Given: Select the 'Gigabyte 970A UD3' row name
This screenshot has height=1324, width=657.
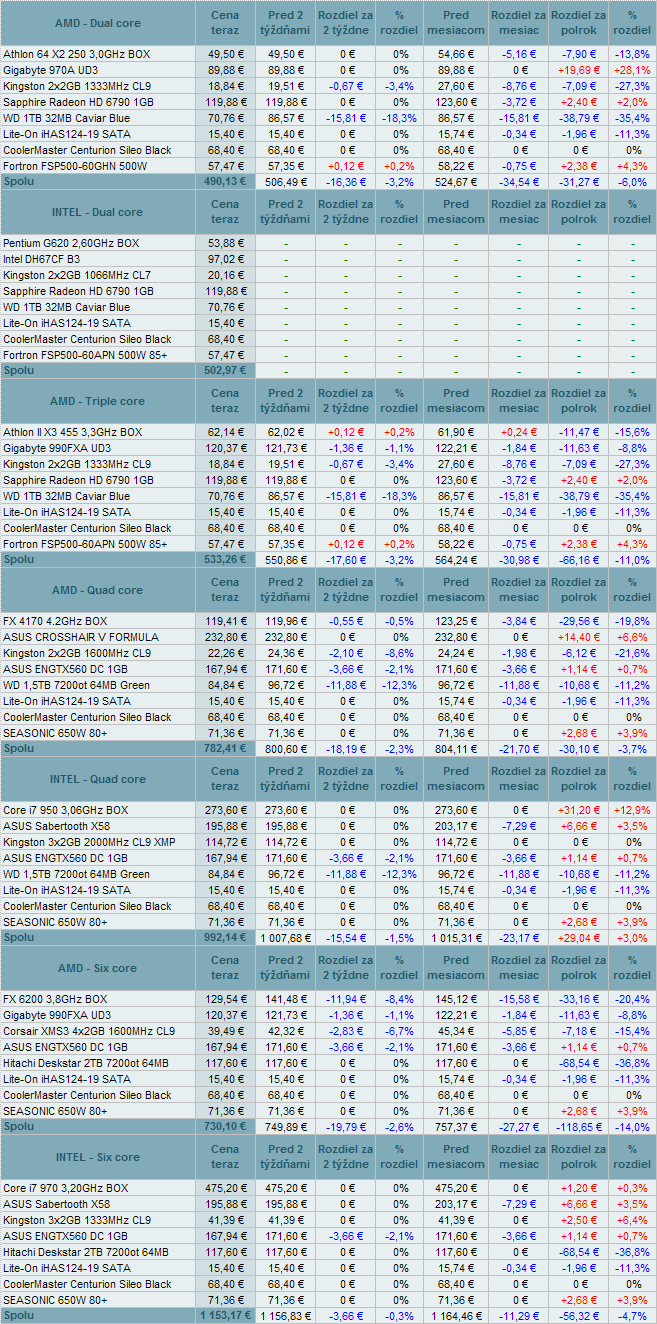Looking at the screenshot, I should [x=51, y=70].
